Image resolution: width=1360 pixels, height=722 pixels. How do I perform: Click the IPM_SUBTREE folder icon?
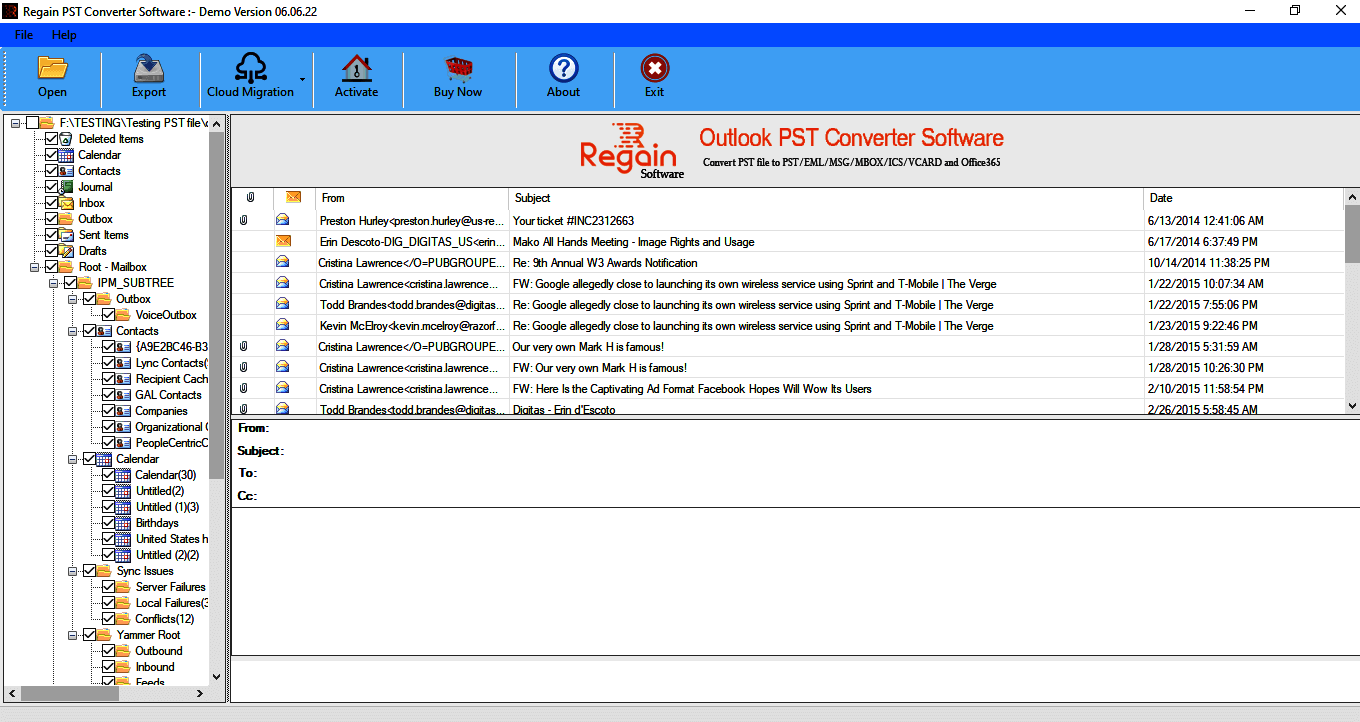pos(86,283)
